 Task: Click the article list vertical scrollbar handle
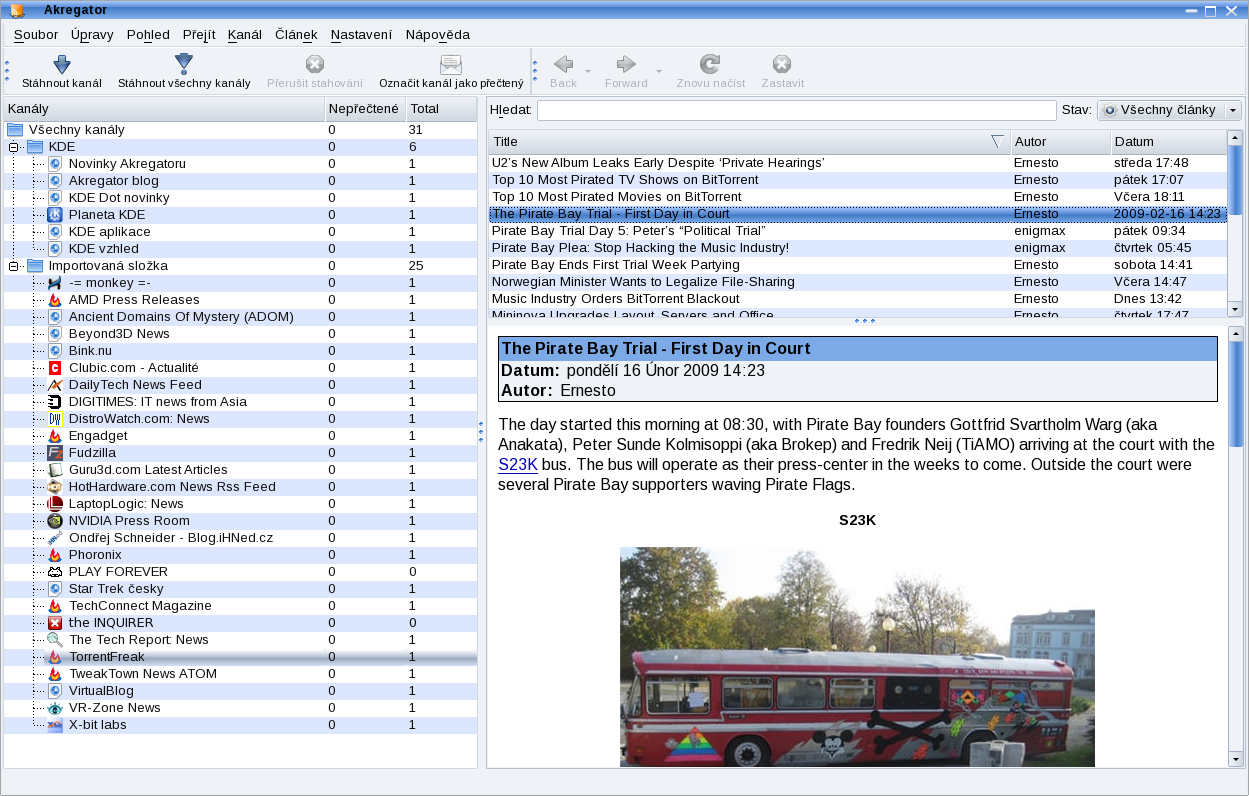(1234, 180)
